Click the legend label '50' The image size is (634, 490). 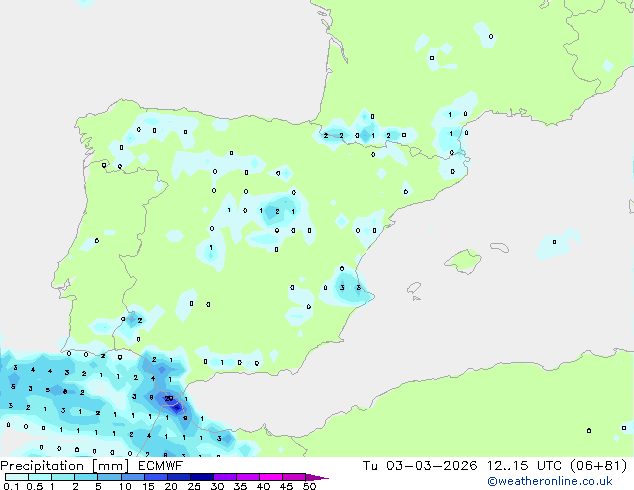[309, 486]
